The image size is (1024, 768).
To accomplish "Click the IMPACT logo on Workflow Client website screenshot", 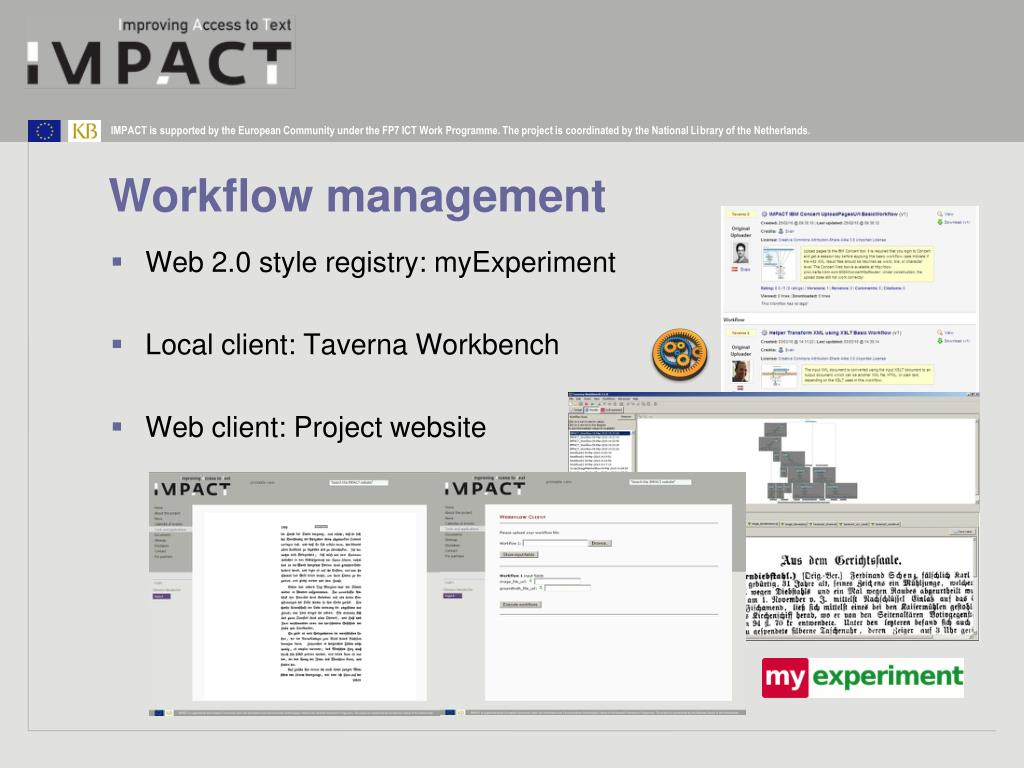I will (485, 487).
